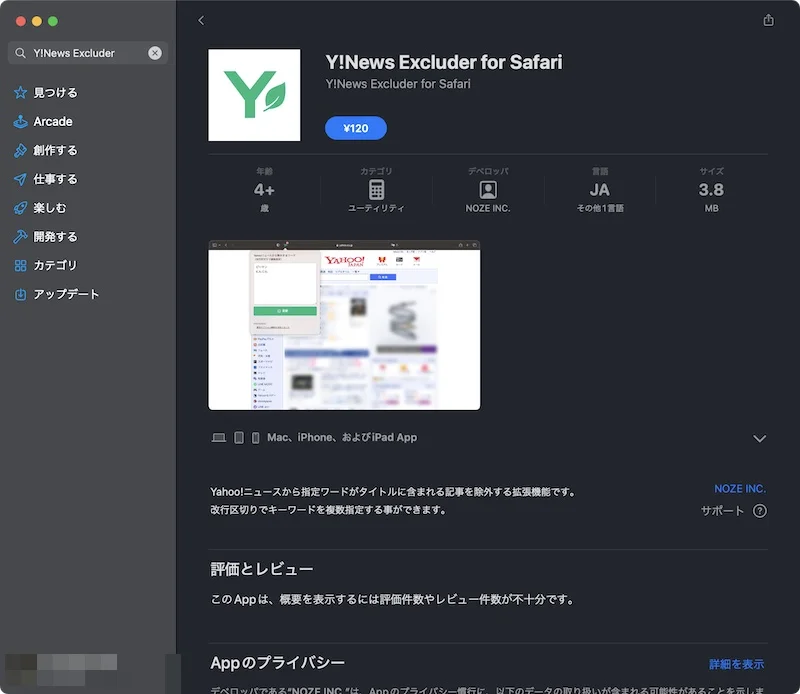Open アップデート updates section
Viewport: 800px width, 694px height.
click(x=66, y=295)
